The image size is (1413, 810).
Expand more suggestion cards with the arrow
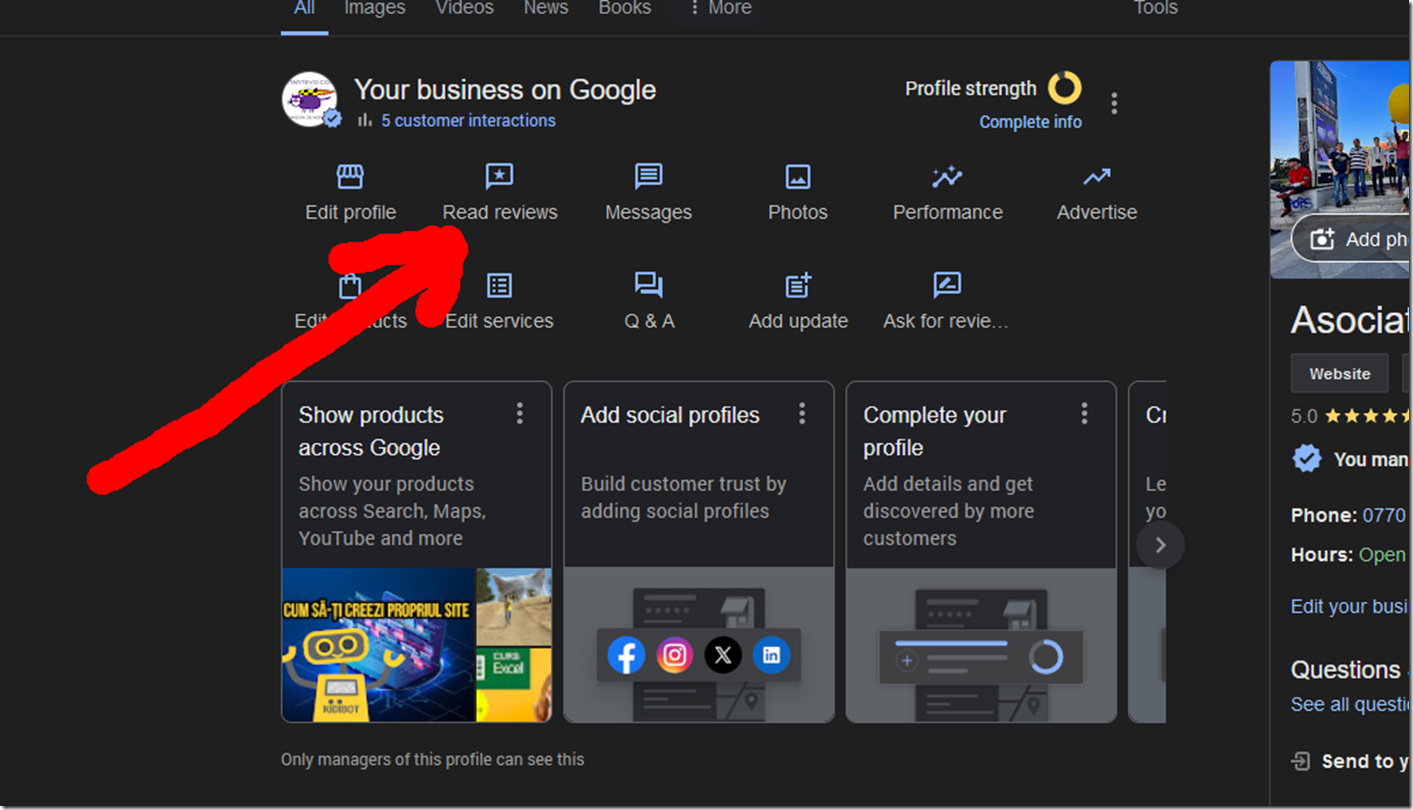click(1159, 544)
